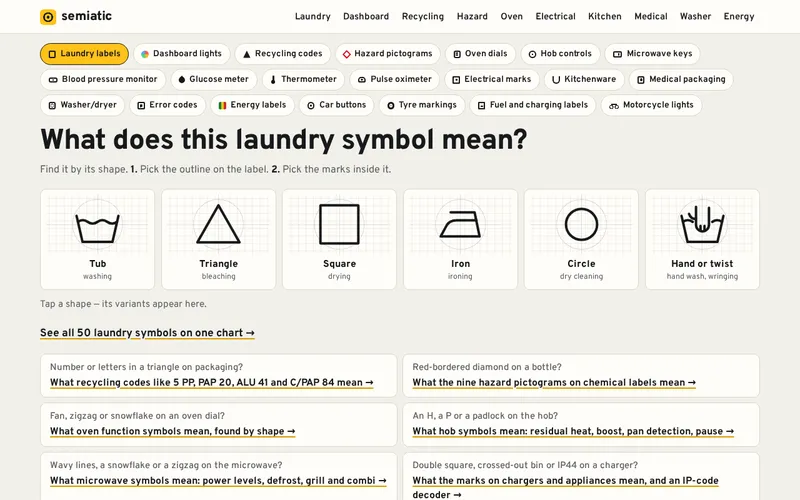Image resolution: width=800 pixels, height=500 pixels.
Task: Open the Car buttons chip
Action: [337, 105]
